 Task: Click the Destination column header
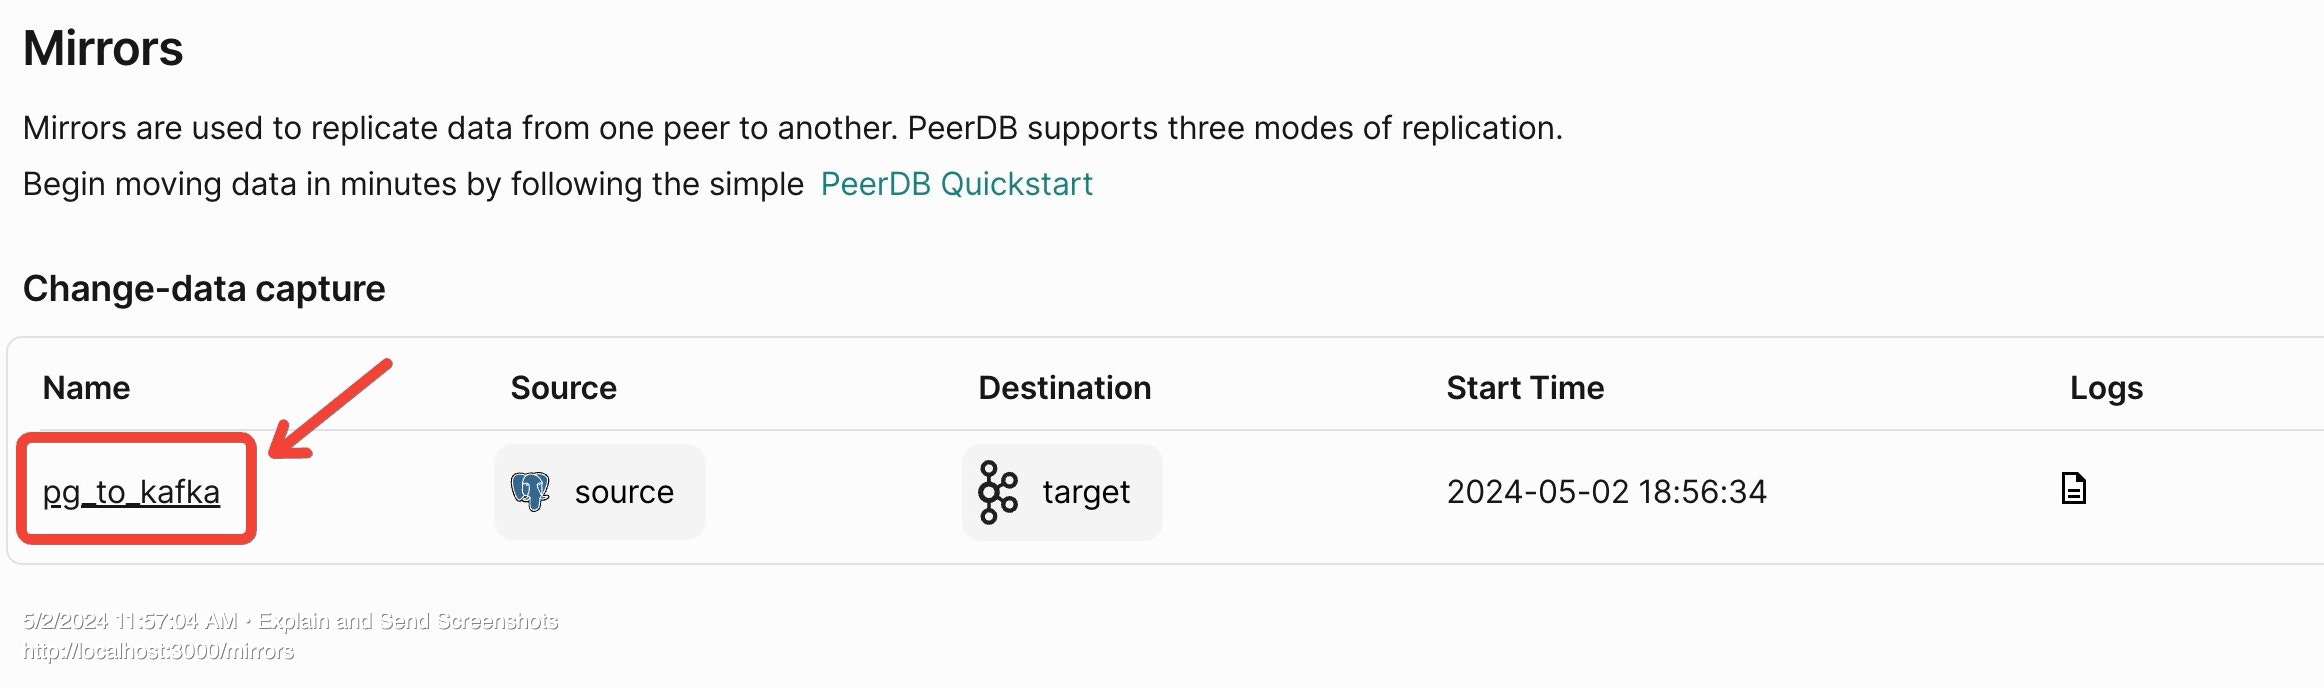(1064, 388)
